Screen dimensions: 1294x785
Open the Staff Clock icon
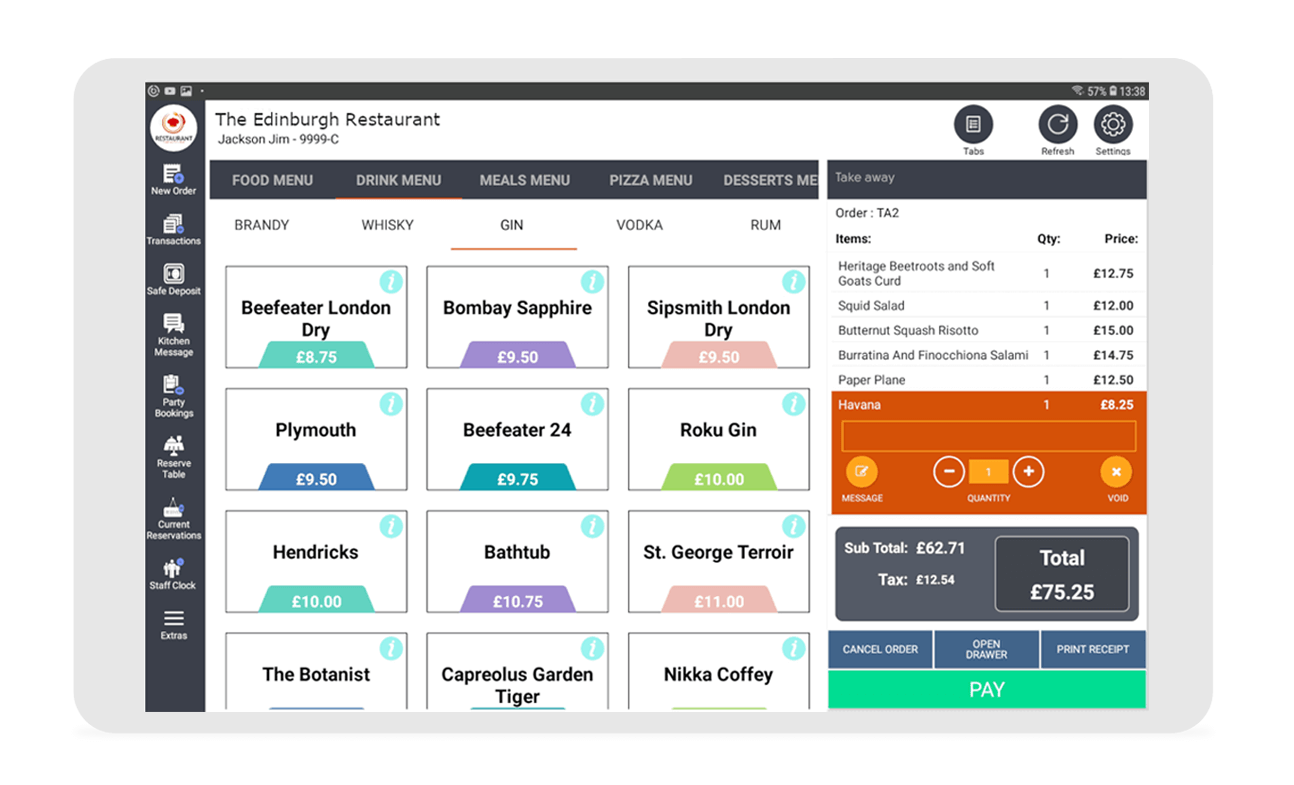[174, 574]
